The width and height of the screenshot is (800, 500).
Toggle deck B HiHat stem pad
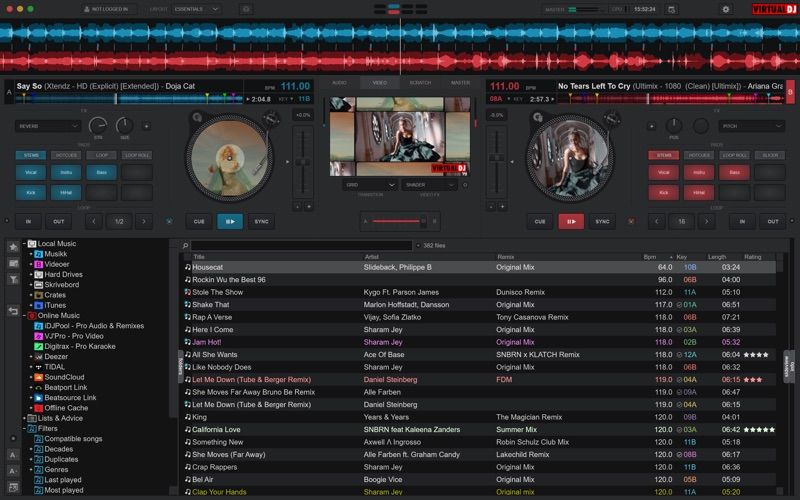(699, 192)
